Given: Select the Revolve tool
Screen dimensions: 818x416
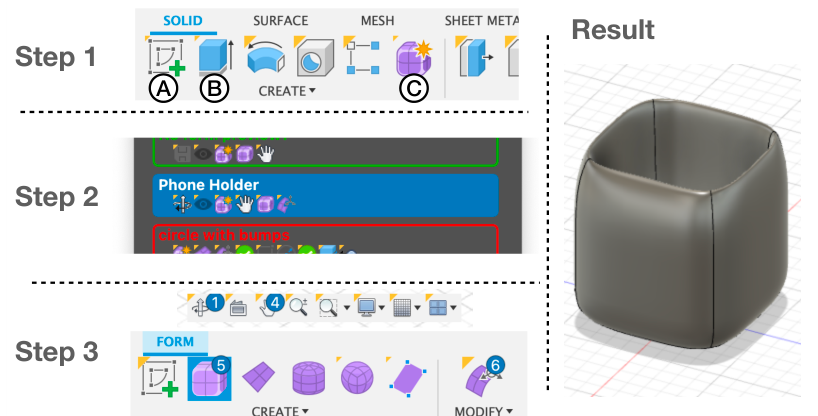Looking at the screenshot, I should click(264, 56).
